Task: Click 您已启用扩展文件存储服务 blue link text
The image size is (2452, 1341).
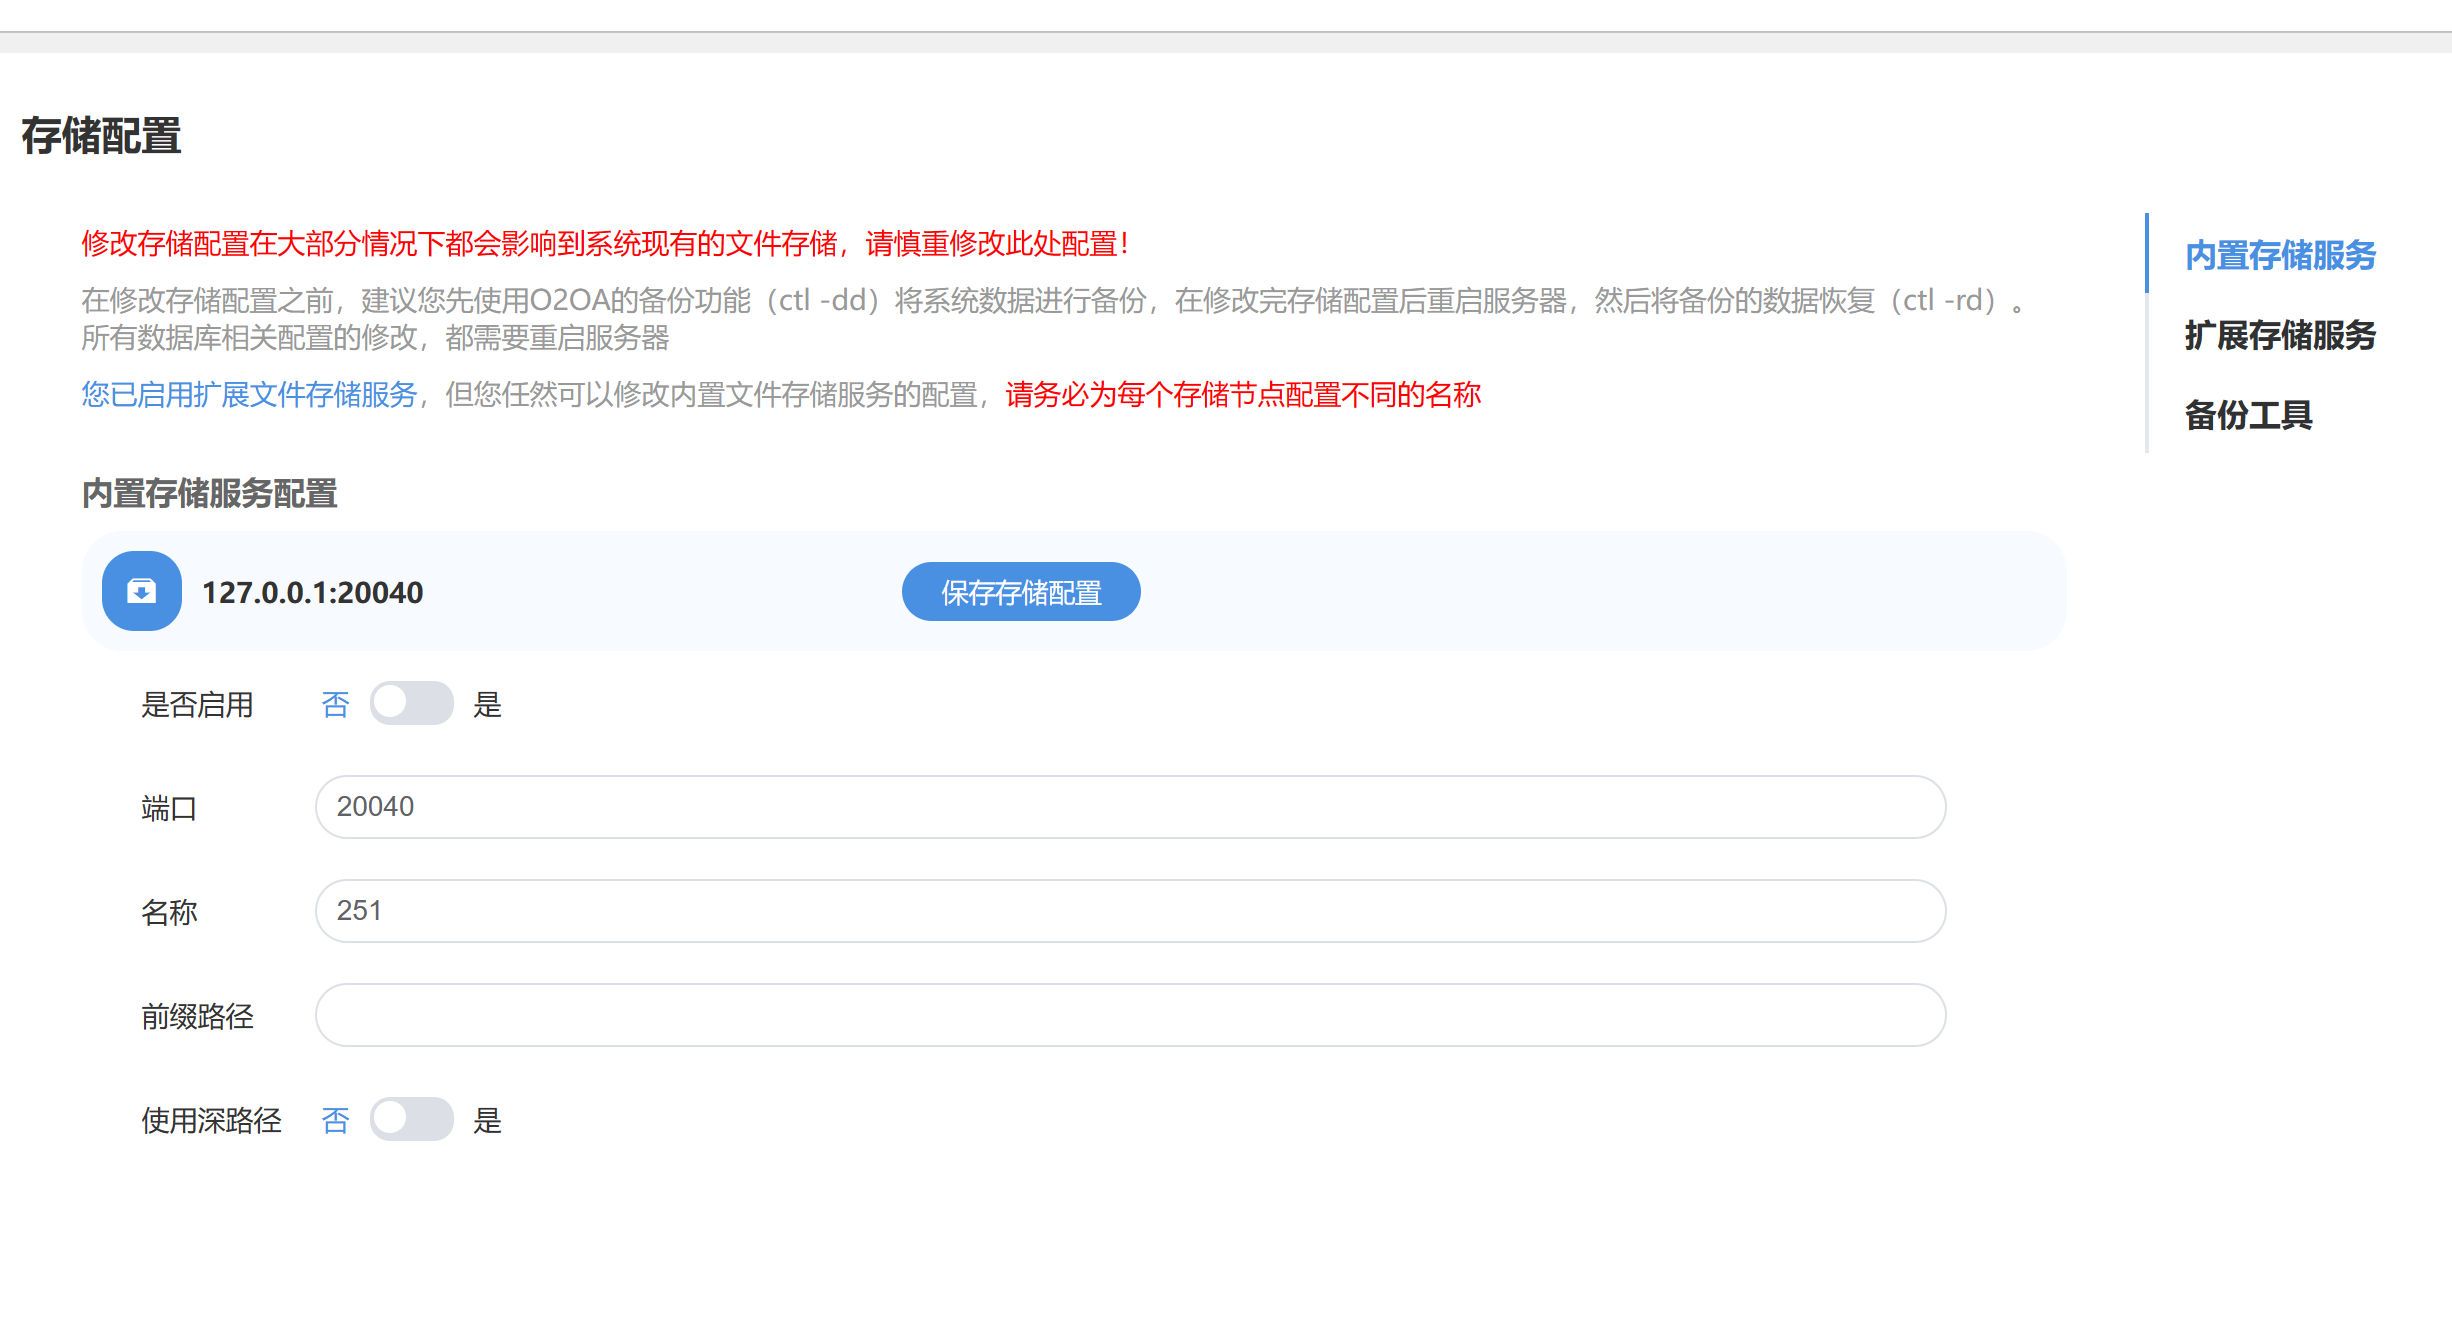Action: tap(249, 395)
